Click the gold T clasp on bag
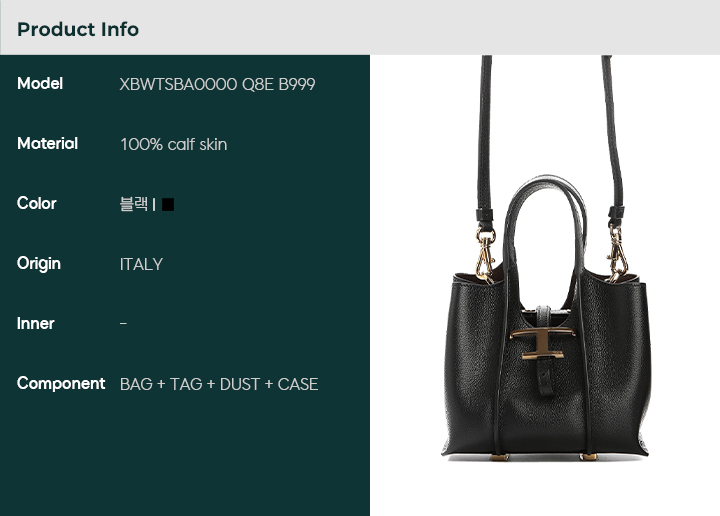This screenshot has width=720, height=516. (x=543, y=343)
